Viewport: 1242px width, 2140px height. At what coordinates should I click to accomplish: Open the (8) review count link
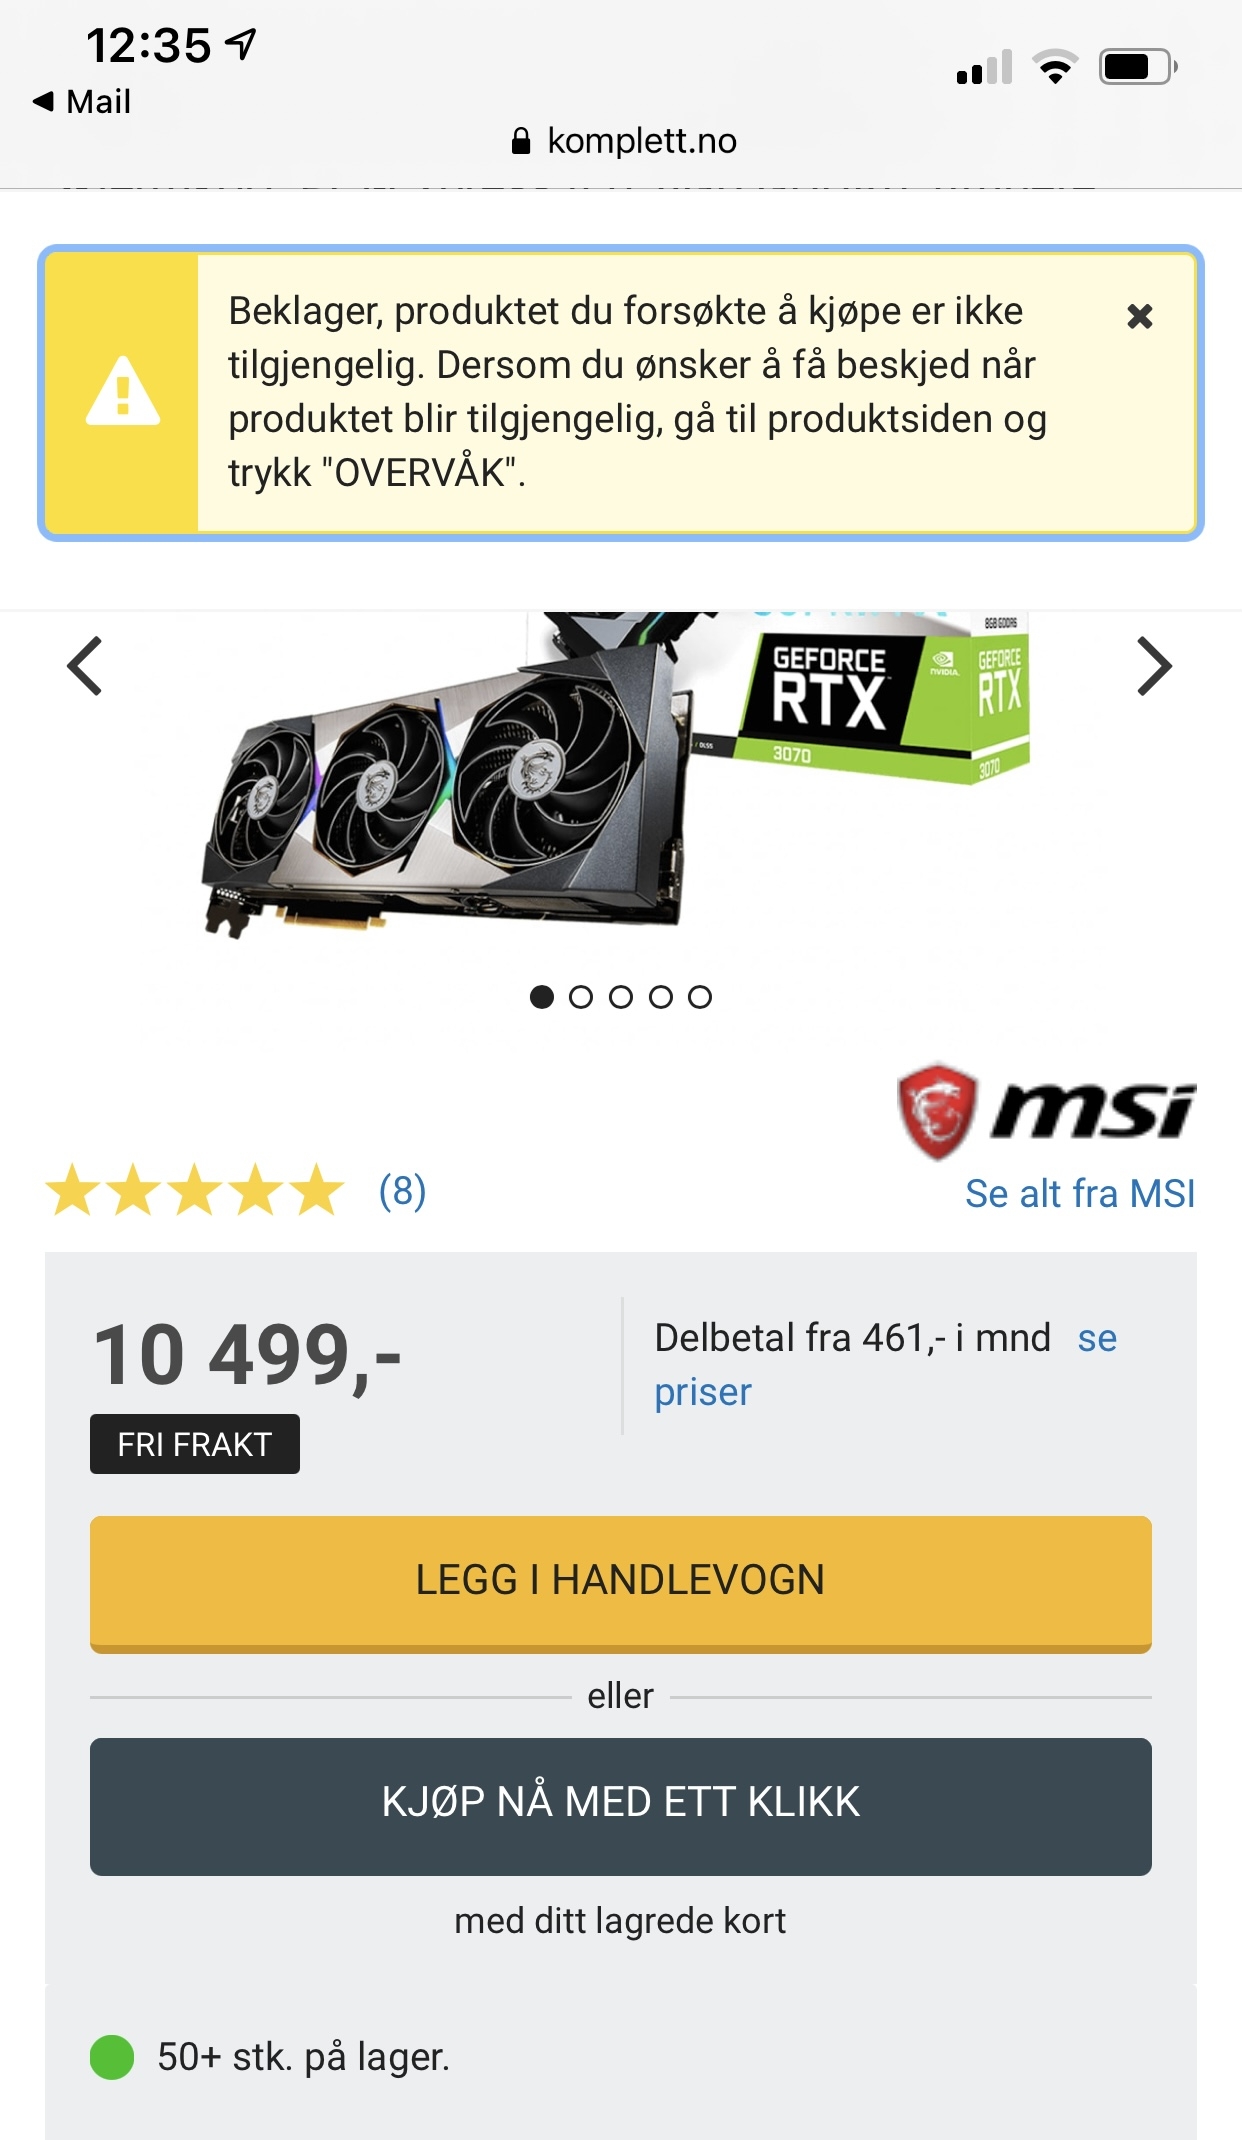pos(402,1191)
